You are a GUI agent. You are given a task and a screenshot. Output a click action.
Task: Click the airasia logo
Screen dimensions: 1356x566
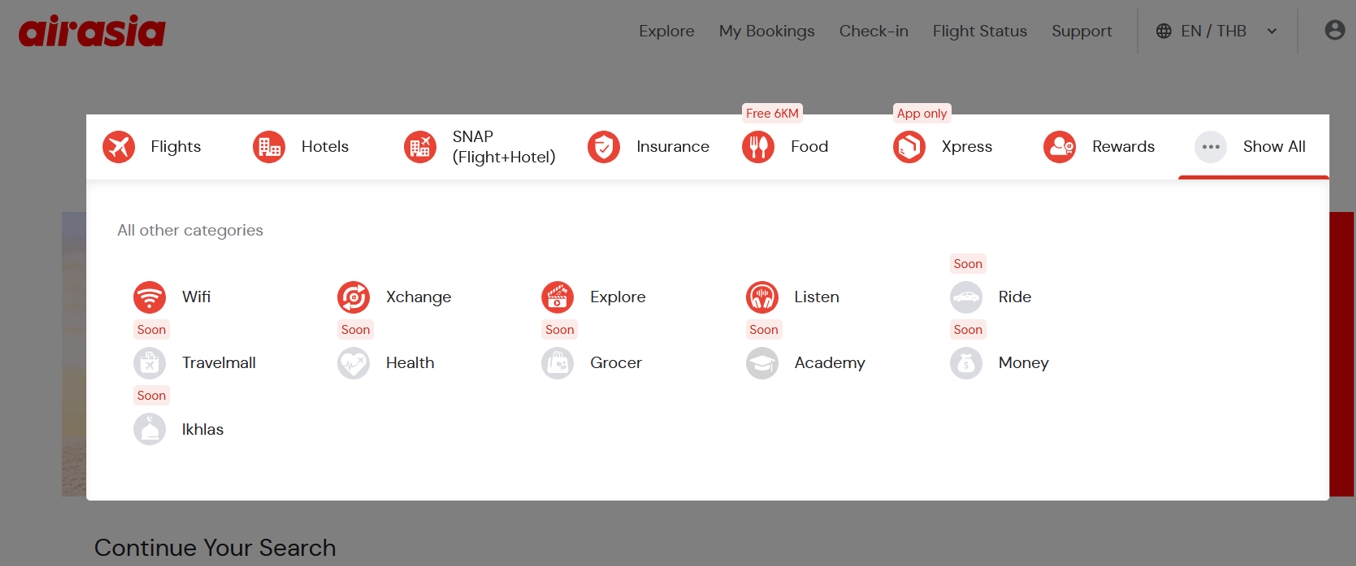[92, 31]
